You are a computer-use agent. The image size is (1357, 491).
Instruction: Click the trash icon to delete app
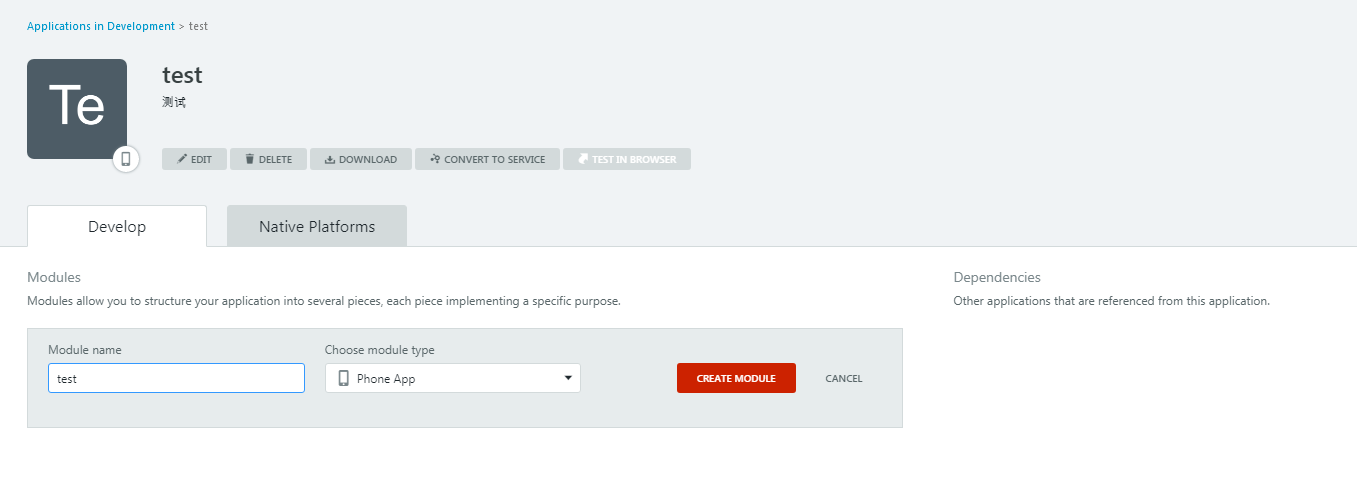(250, 159)
